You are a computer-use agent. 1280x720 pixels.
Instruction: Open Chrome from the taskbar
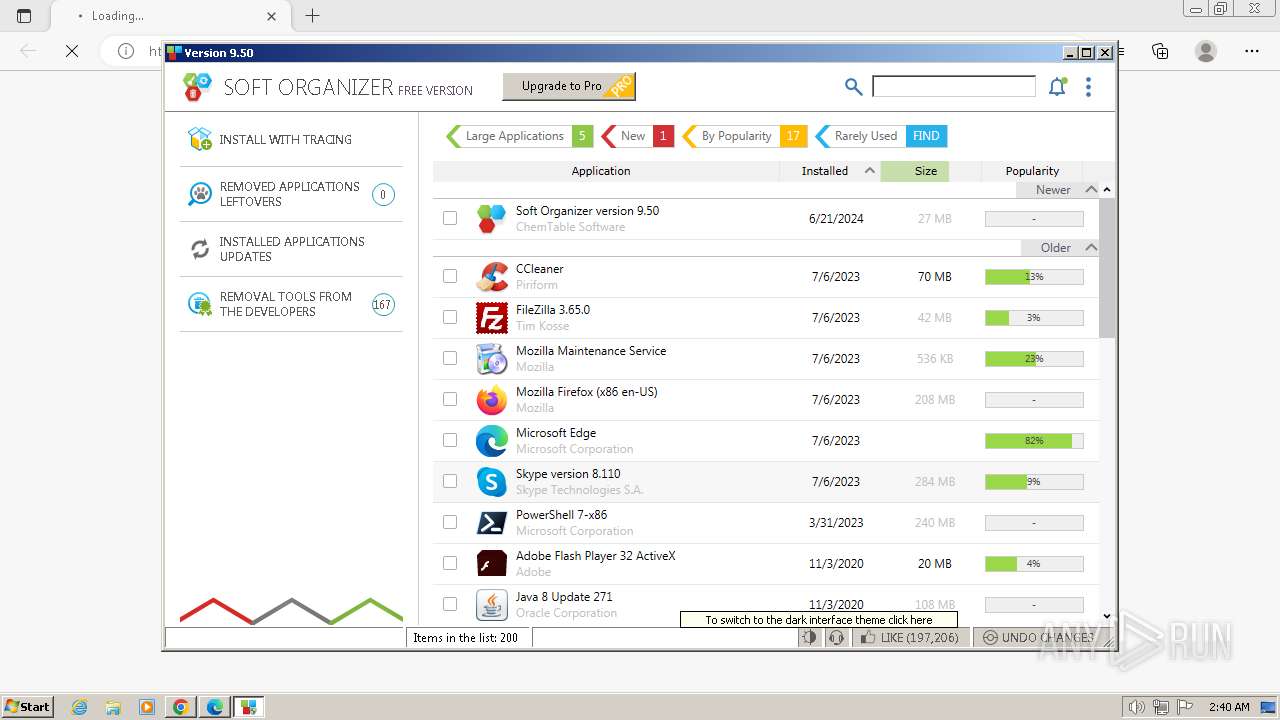(x=181, y=707)
